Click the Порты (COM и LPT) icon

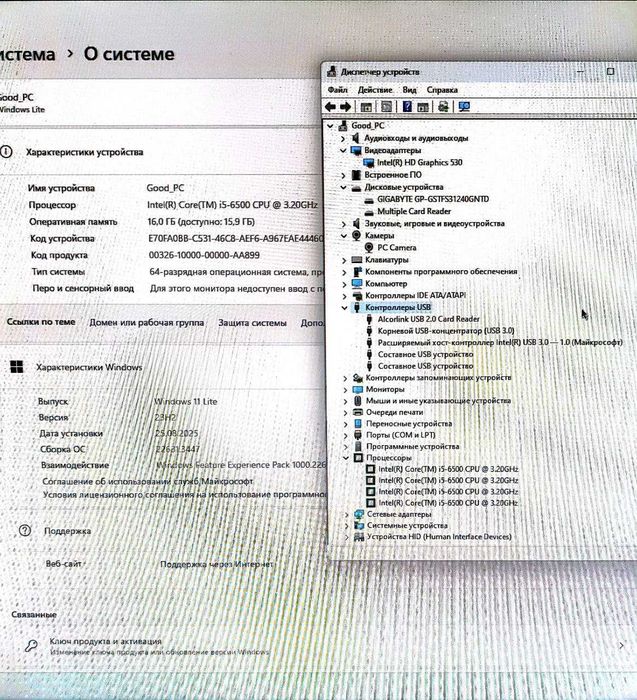(358, 435)
